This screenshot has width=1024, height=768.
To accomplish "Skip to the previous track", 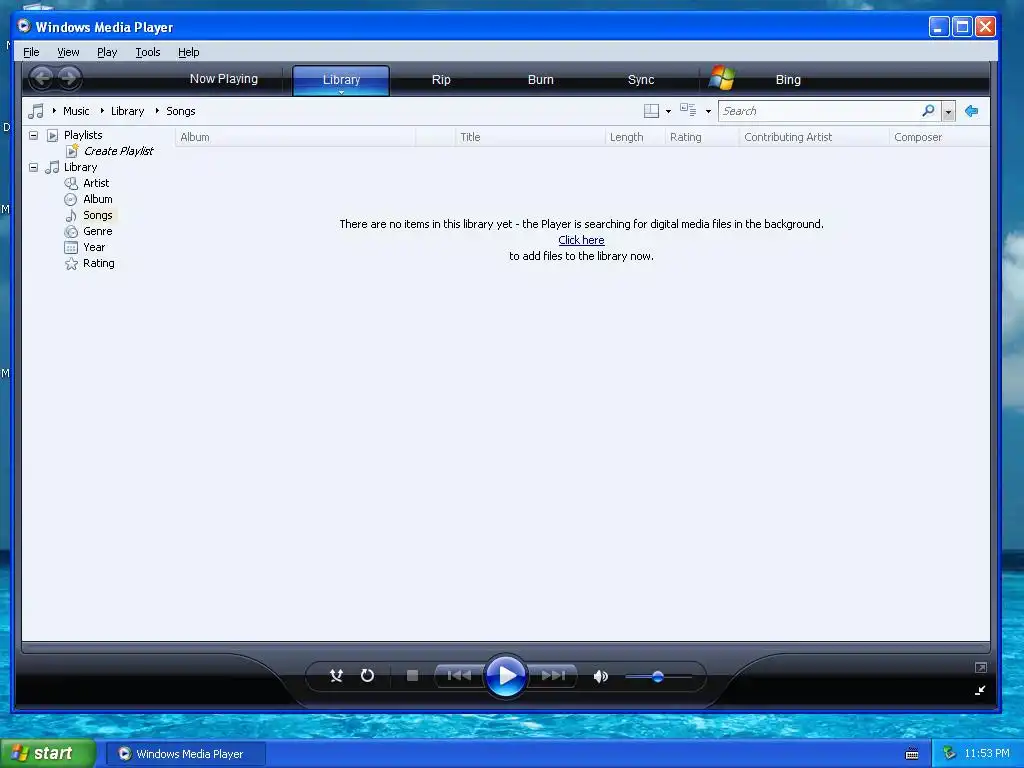I will 459,675.
